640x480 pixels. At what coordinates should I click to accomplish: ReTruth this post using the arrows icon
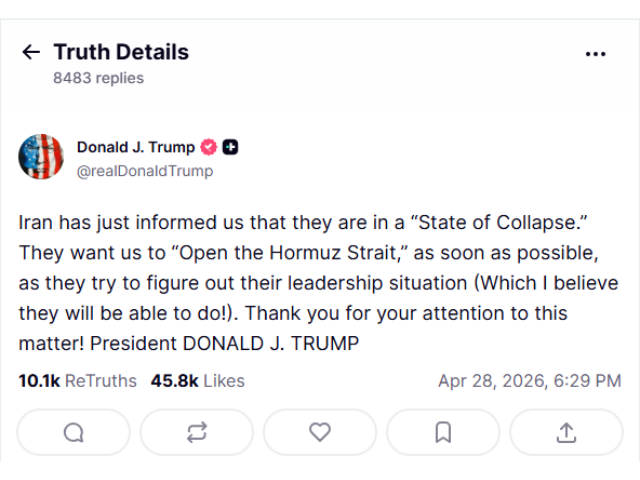pos(197,432)
